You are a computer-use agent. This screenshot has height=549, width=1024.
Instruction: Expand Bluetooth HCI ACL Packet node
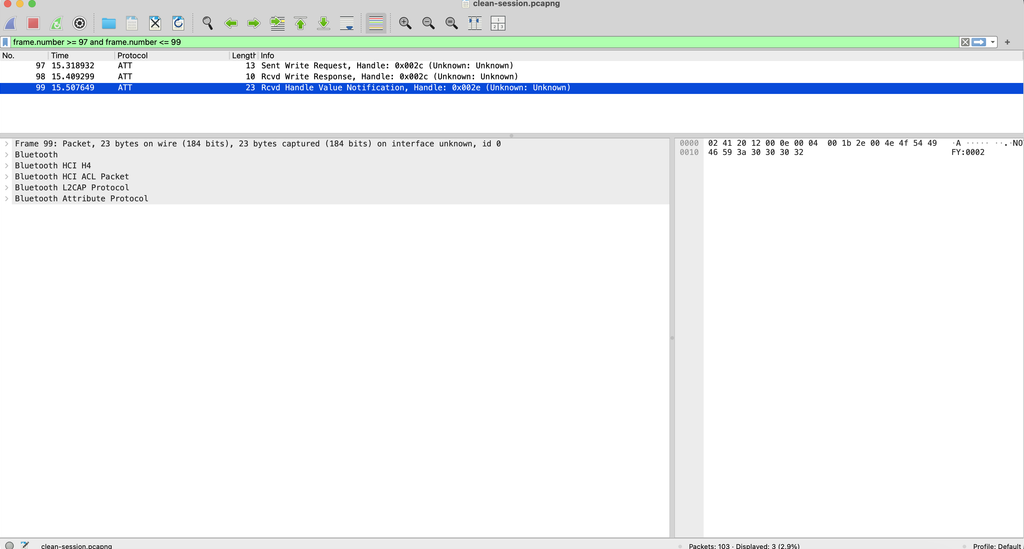7,176
